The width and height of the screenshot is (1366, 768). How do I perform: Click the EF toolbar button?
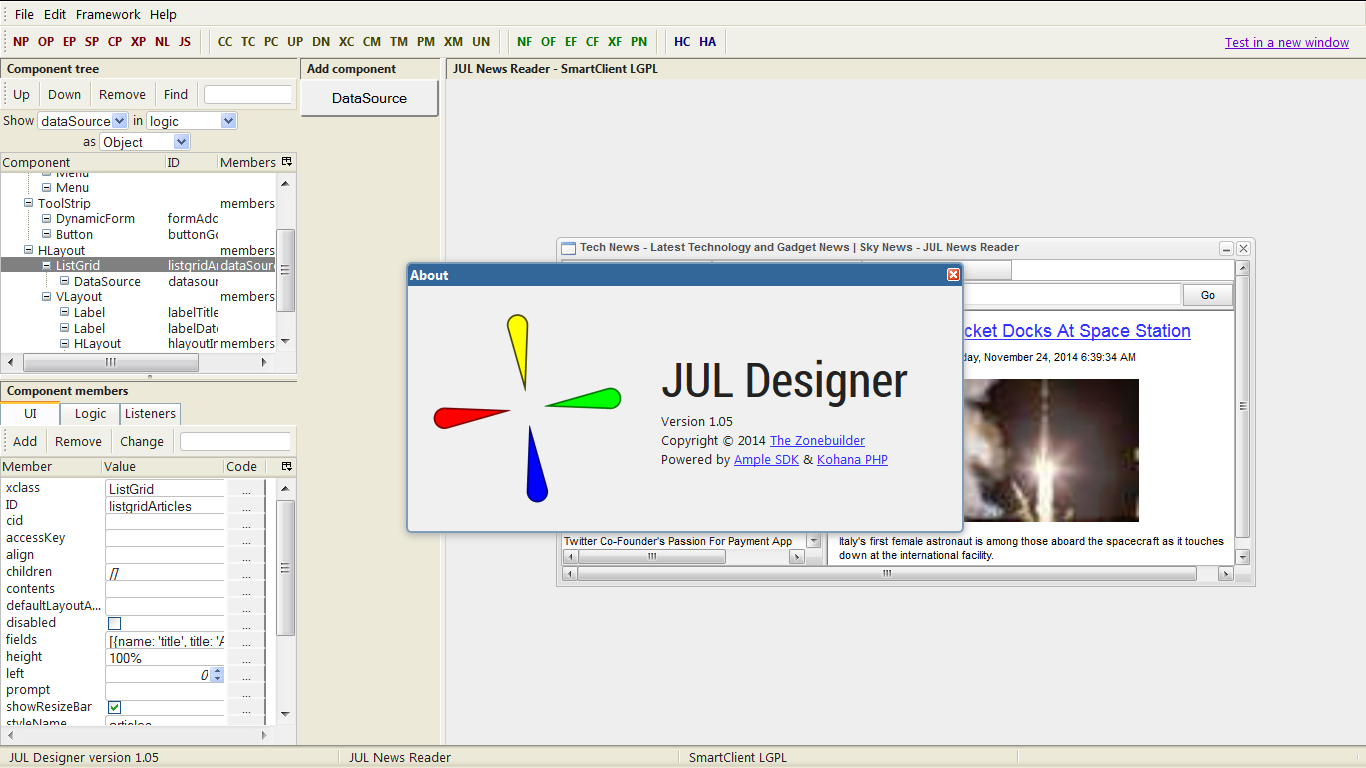coord(571,41)
